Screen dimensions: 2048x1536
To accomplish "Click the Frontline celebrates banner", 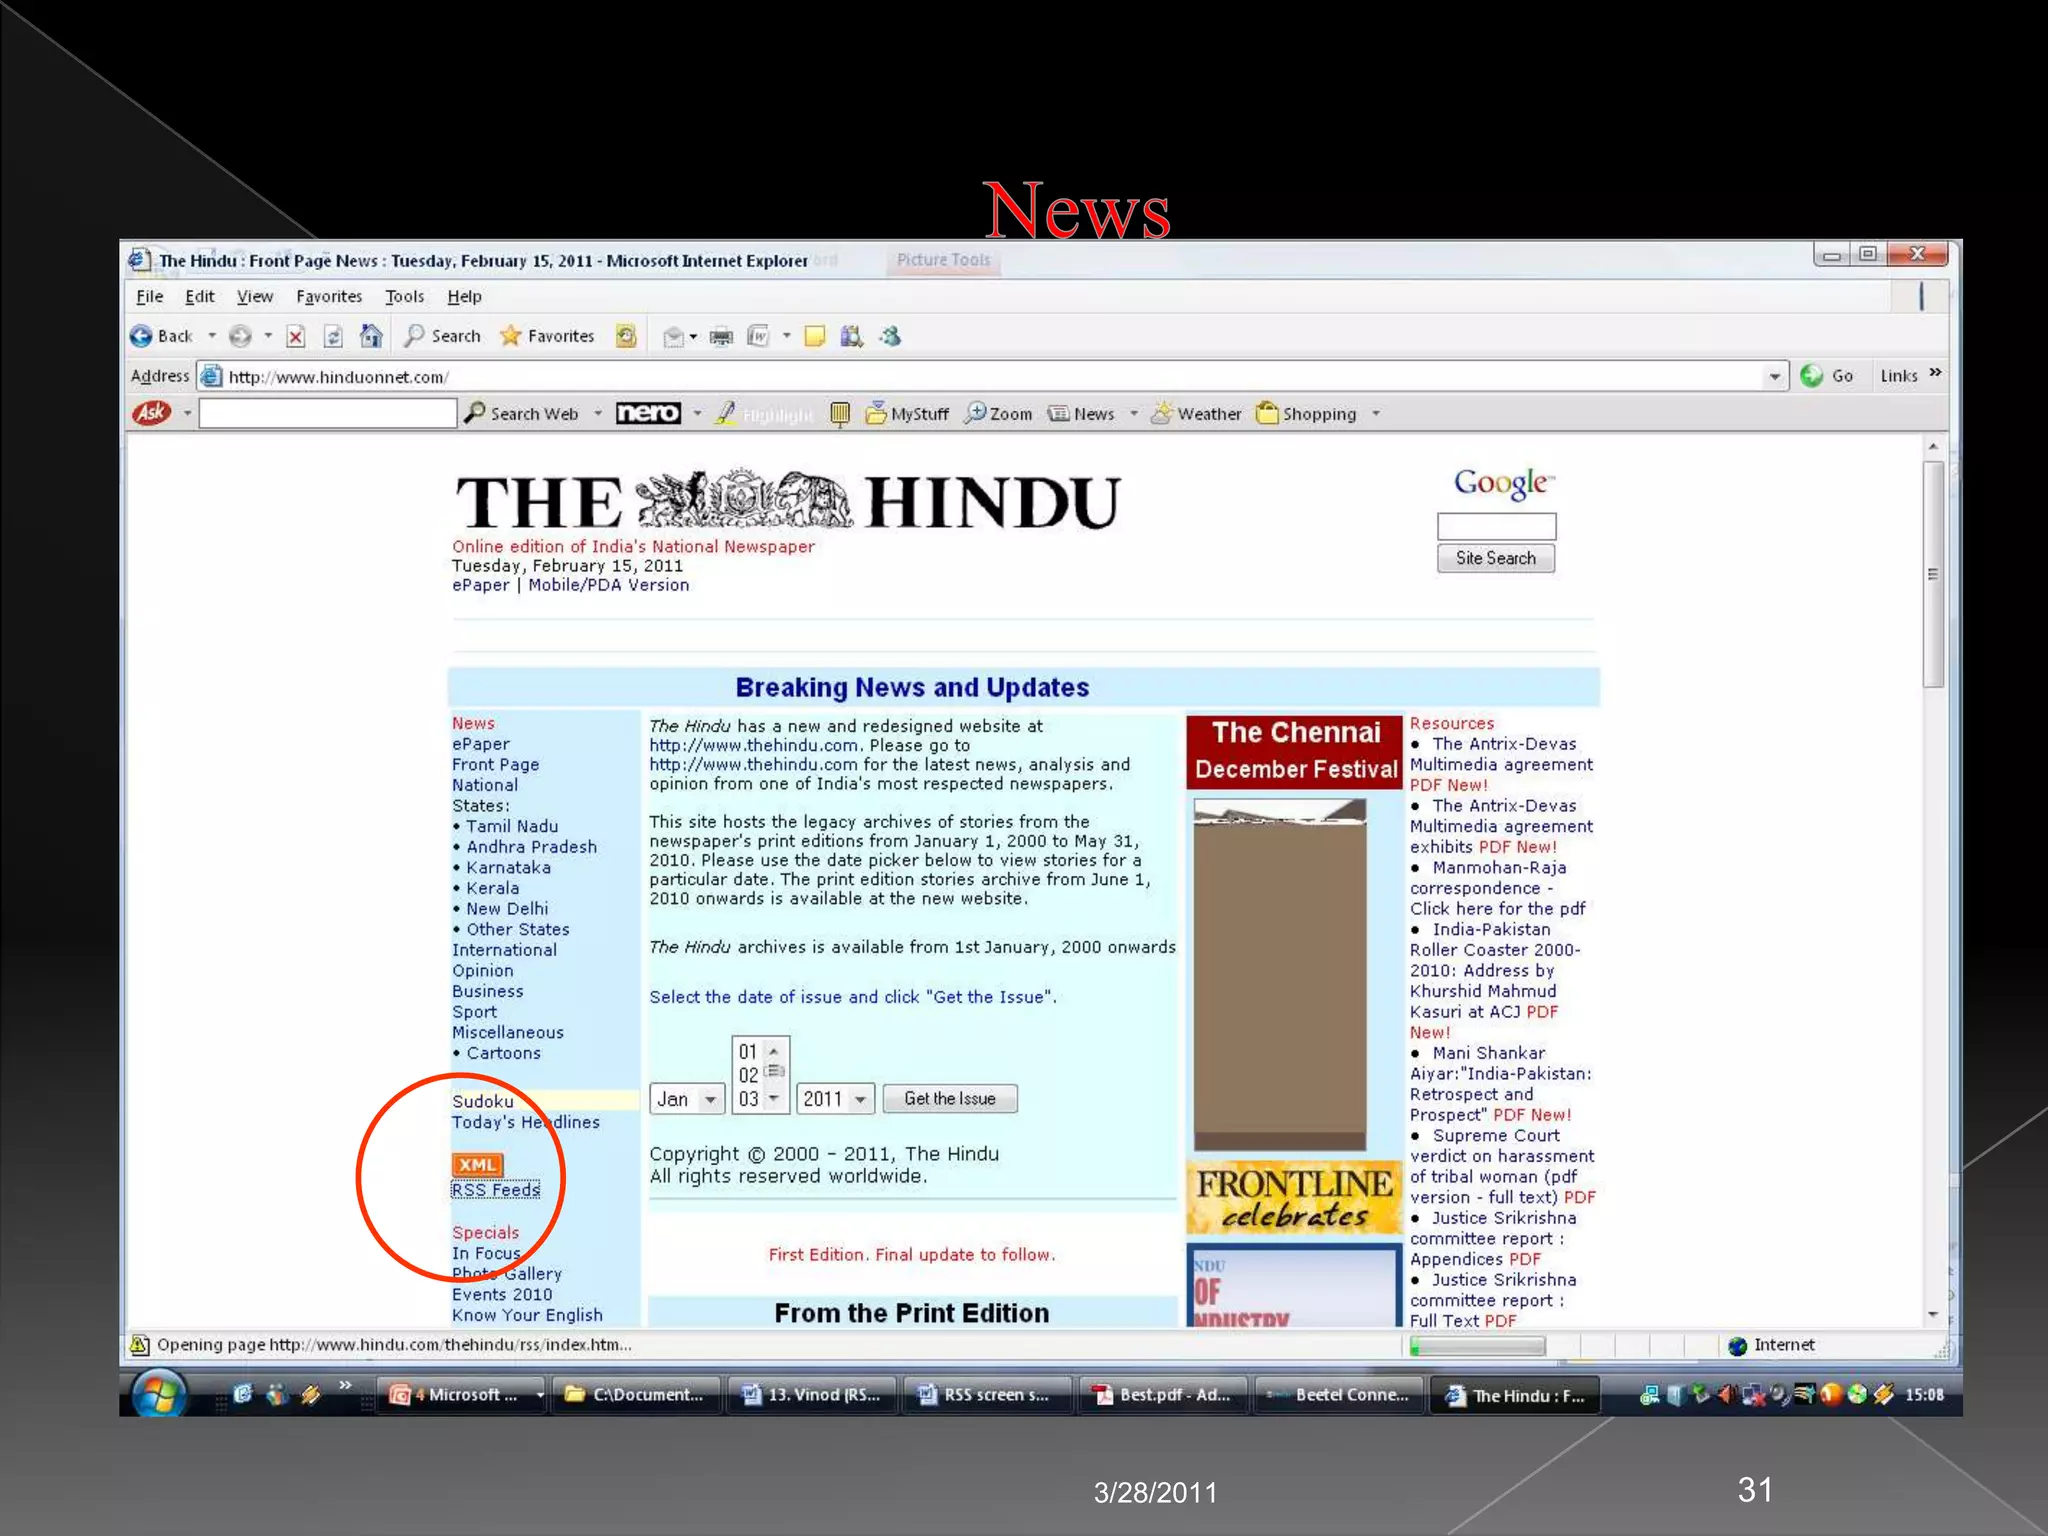I will 1294,1198.
